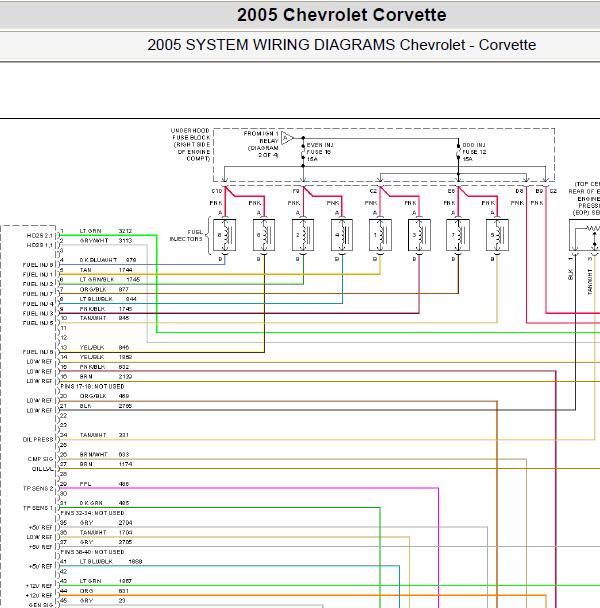The width and height of the screenshot is (600, 608).
Task: Click the BRN 2129 wire label
Action: [x=106, y=377]
